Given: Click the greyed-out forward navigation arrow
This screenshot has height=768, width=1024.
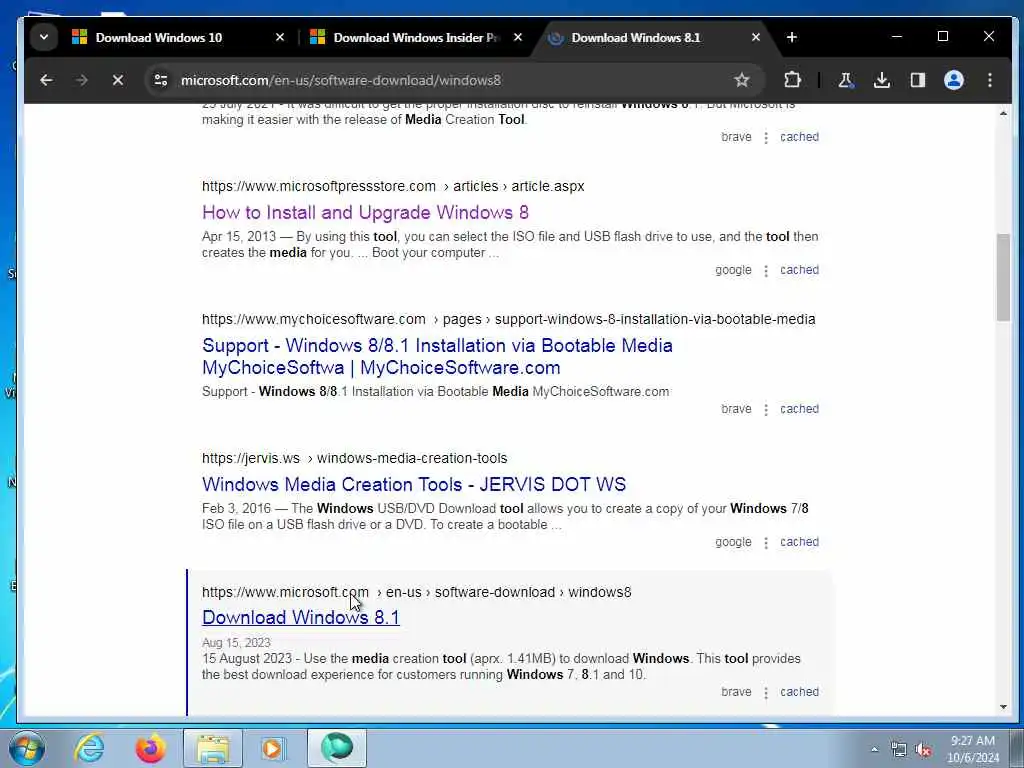Looking at the screenshot, I should pyautogui.click(x=82, y=80).
